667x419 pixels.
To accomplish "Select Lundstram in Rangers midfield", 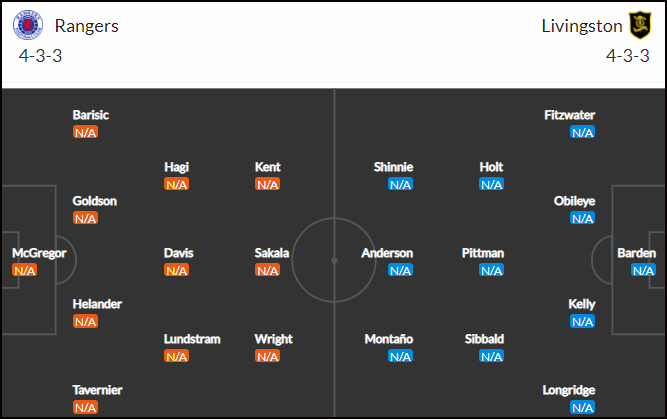I will [x=192, y=339].
